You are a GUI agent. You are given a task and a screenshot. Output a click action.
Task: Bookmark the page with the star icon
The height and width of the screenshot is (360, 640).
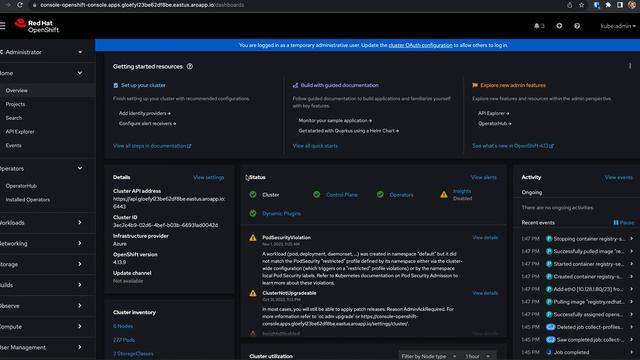(581, 5)
